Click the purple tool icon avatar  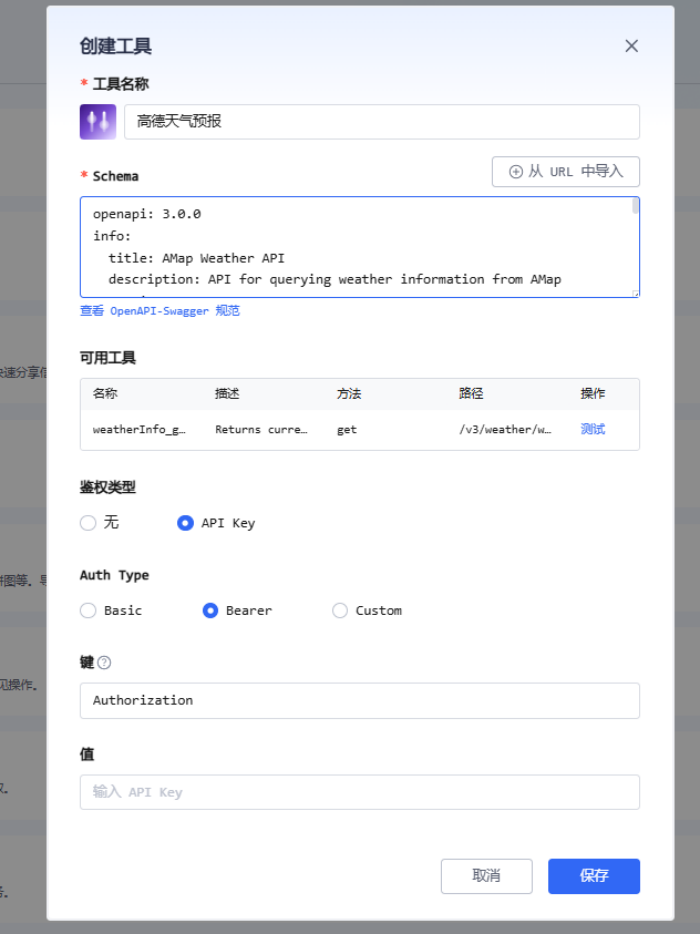pyautogui.click(x=98, y=122)
